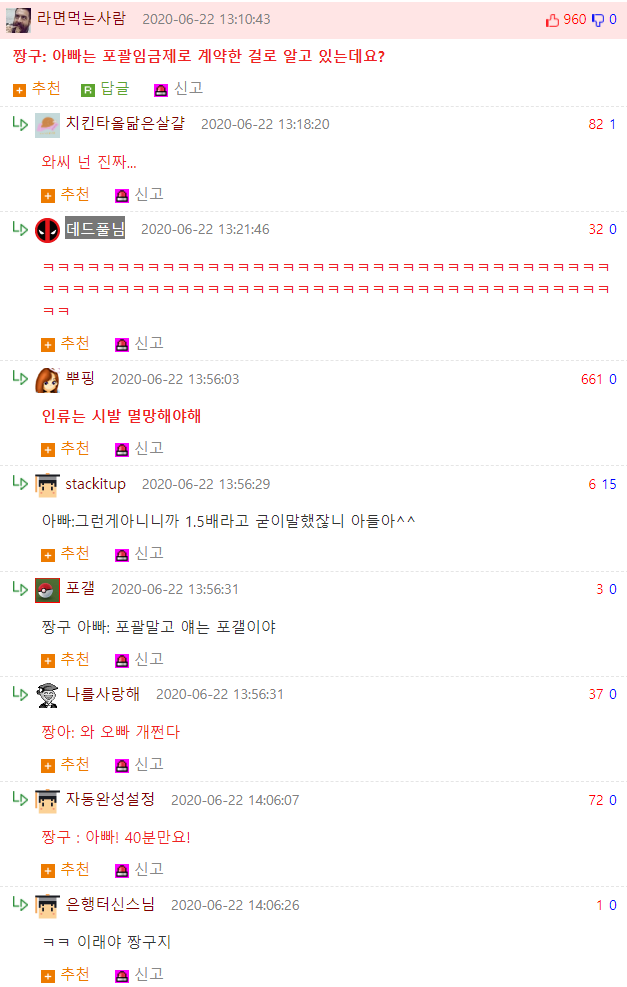
Task: Click username 나를사랑해
Action: point(103,694)
